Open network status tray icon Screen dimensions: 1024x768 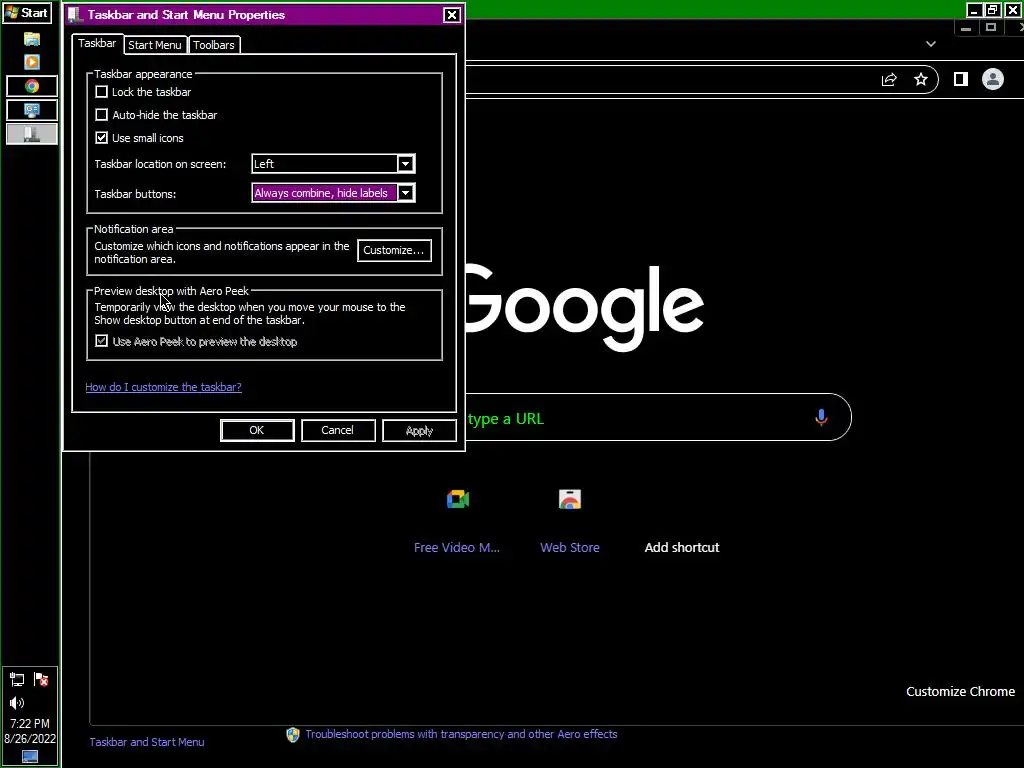click(17, 680)
